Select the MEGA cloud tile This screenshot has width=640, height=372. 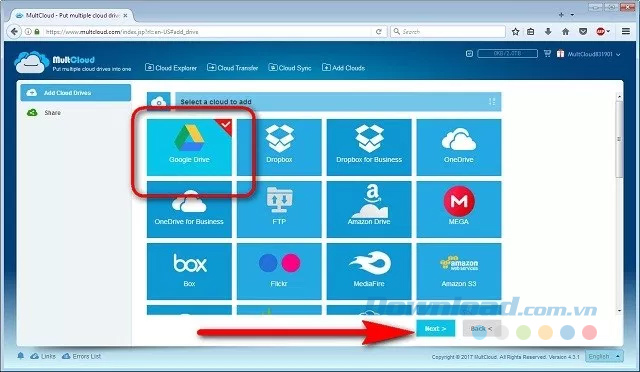459,209
